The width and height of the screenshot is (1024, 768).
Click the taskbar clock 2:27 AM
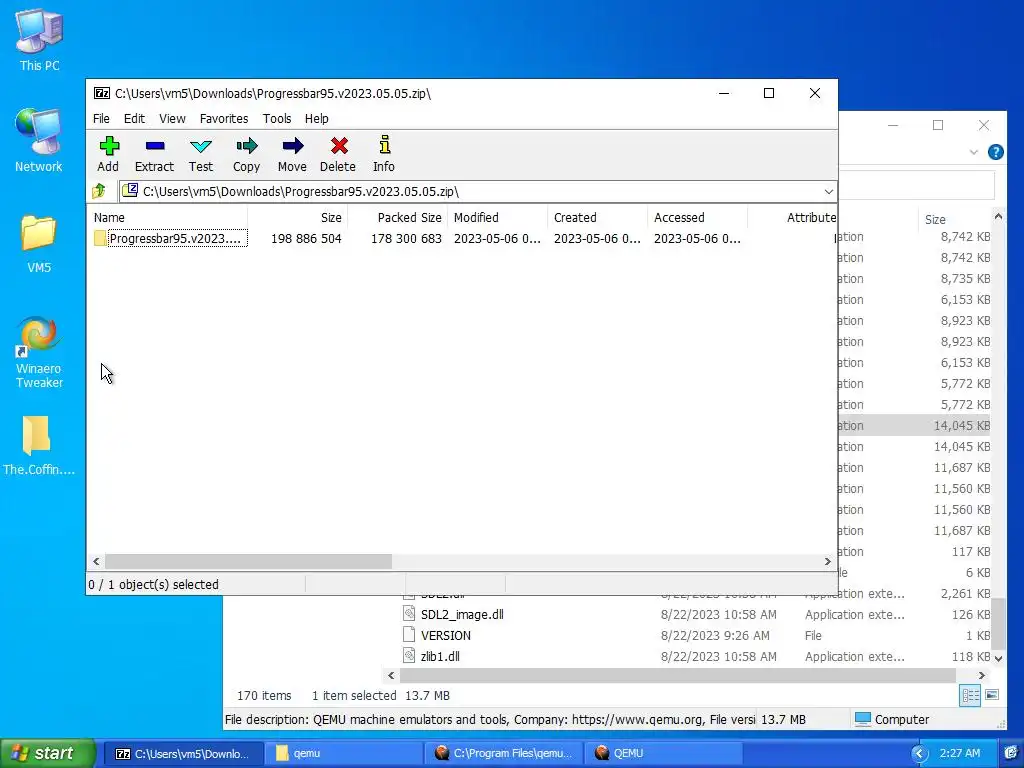point(959,754)
